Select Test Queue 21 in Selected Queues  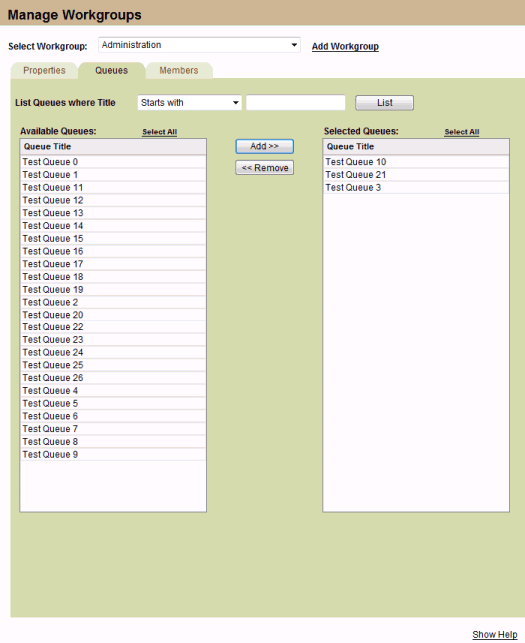coord(416,175)
